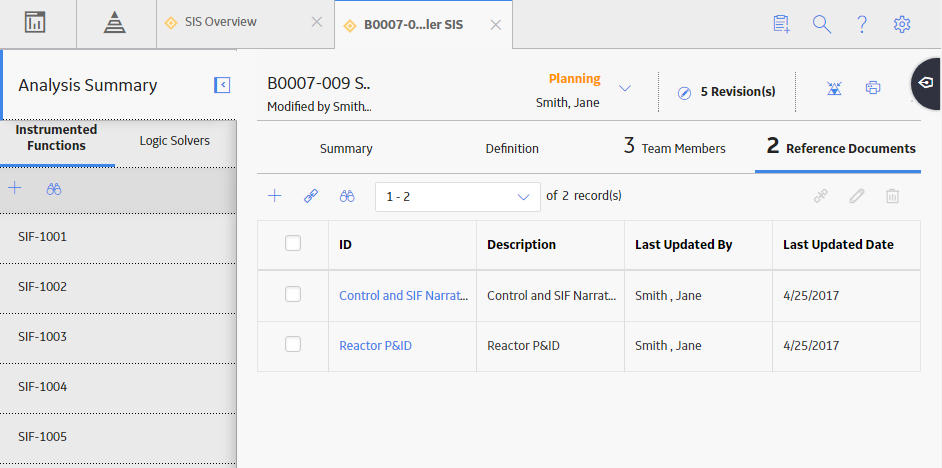Open the Reactor P&ID link
This screenshot has height=468, width=942.
coord(375,346)
